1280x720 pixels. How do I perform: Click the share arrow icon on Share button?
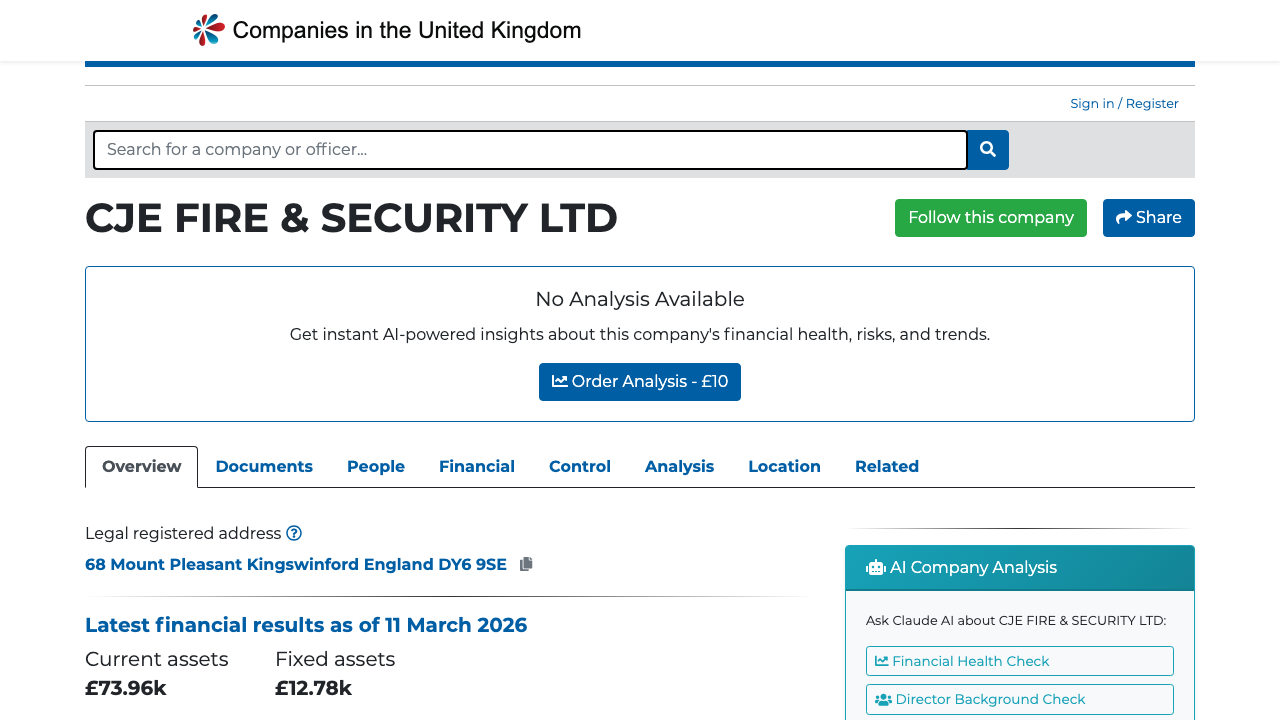point(1122,217)
